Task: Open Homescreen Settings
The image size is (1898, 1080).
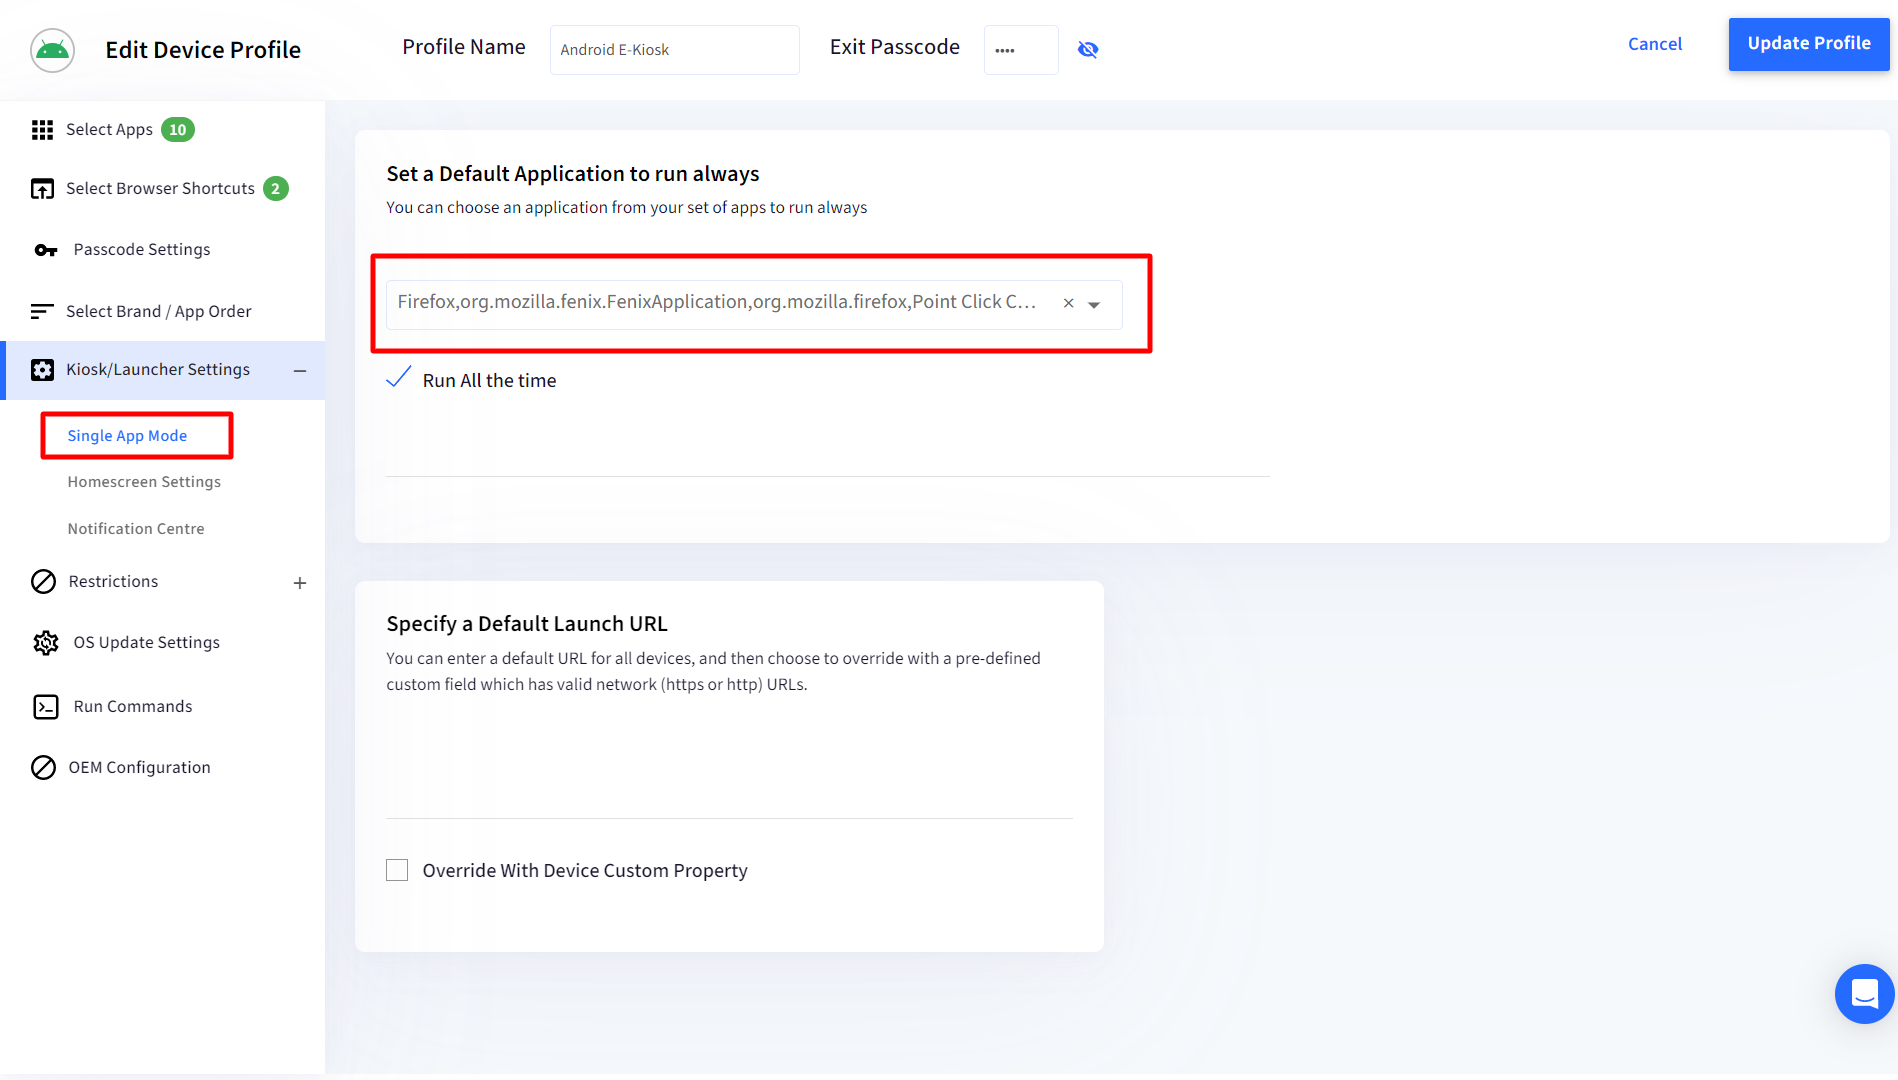Action: point(144,482)
